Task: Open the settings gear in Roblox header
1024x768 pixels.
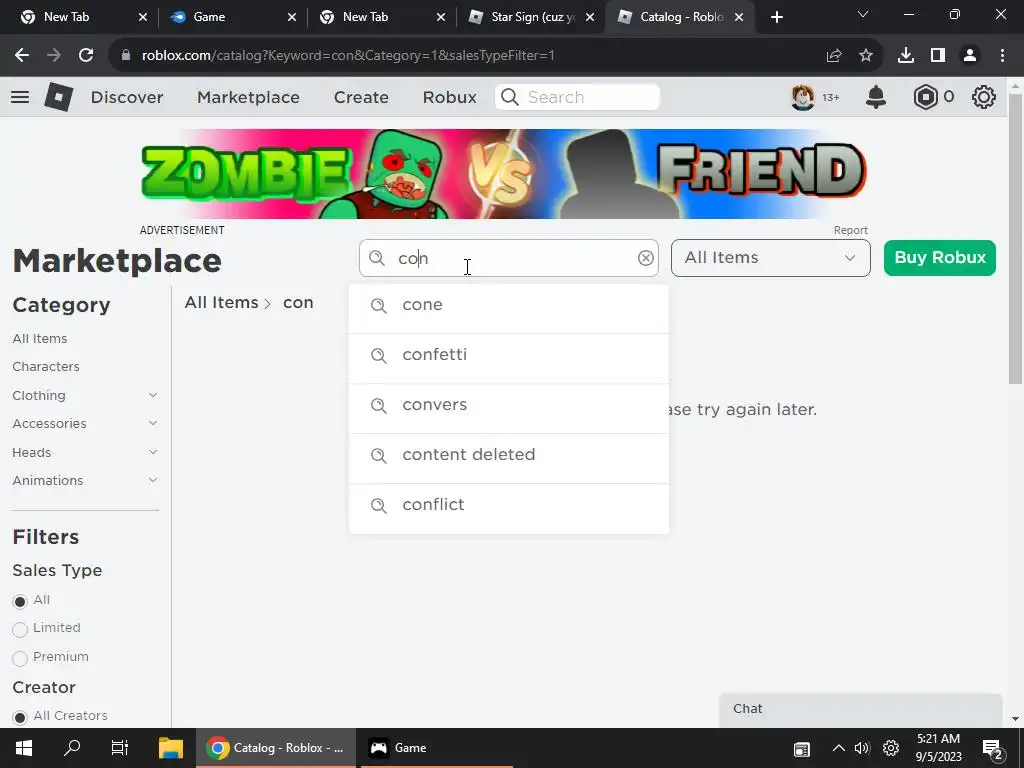Action: (984, 97)
